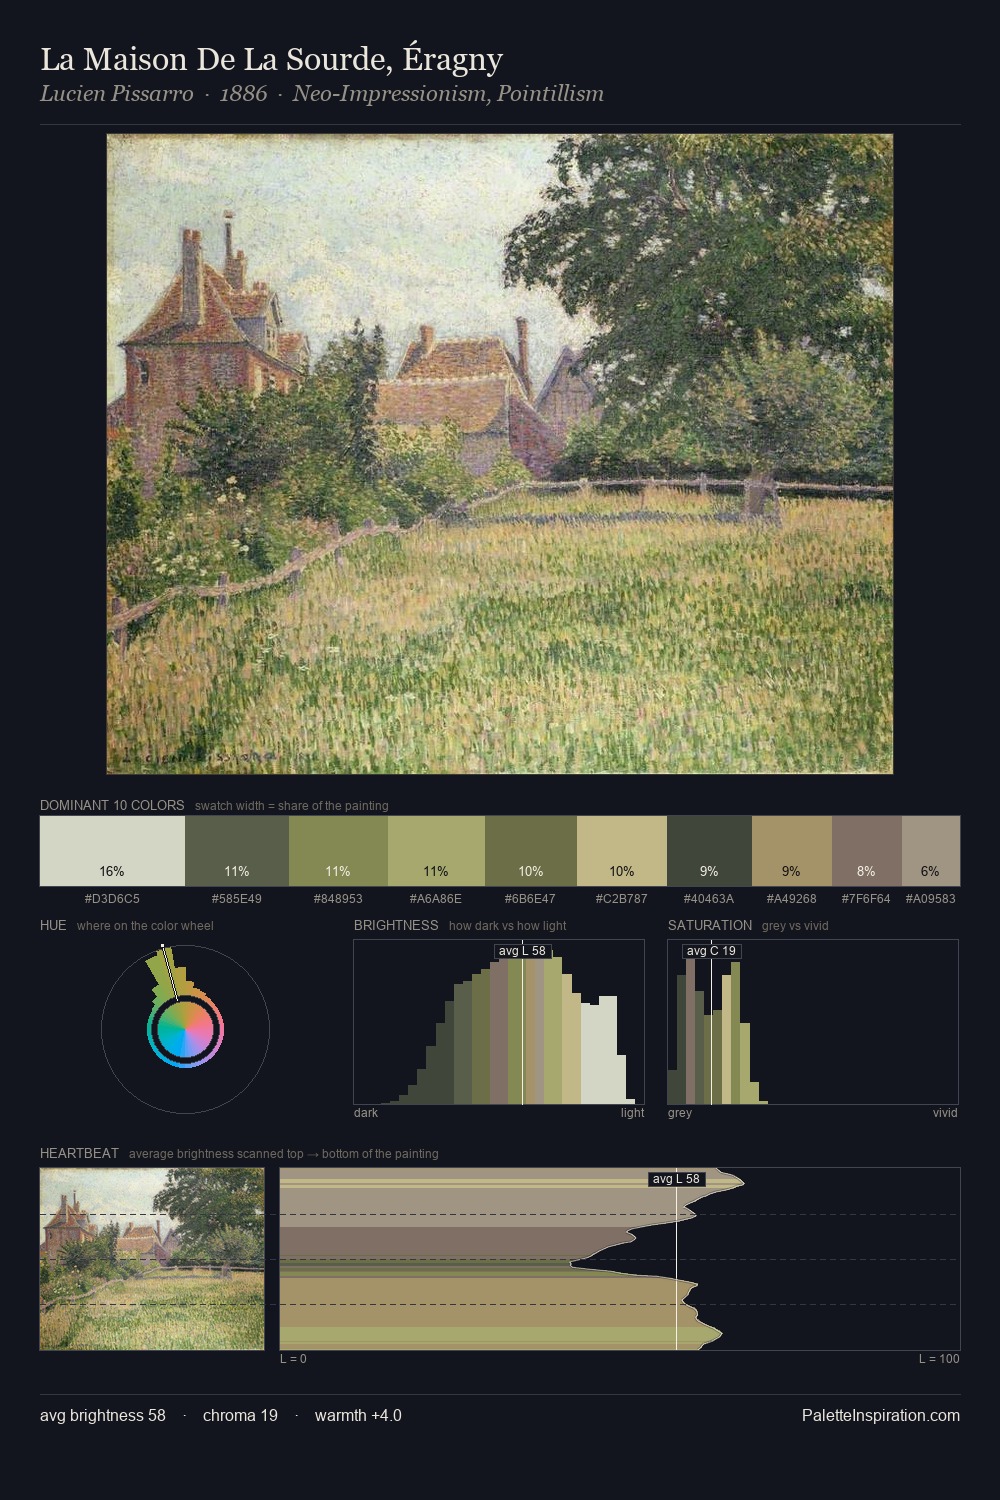The image size is (1000, 1500).
Task: Click the #A49268 swatch
Action: (x=792, y=851)
